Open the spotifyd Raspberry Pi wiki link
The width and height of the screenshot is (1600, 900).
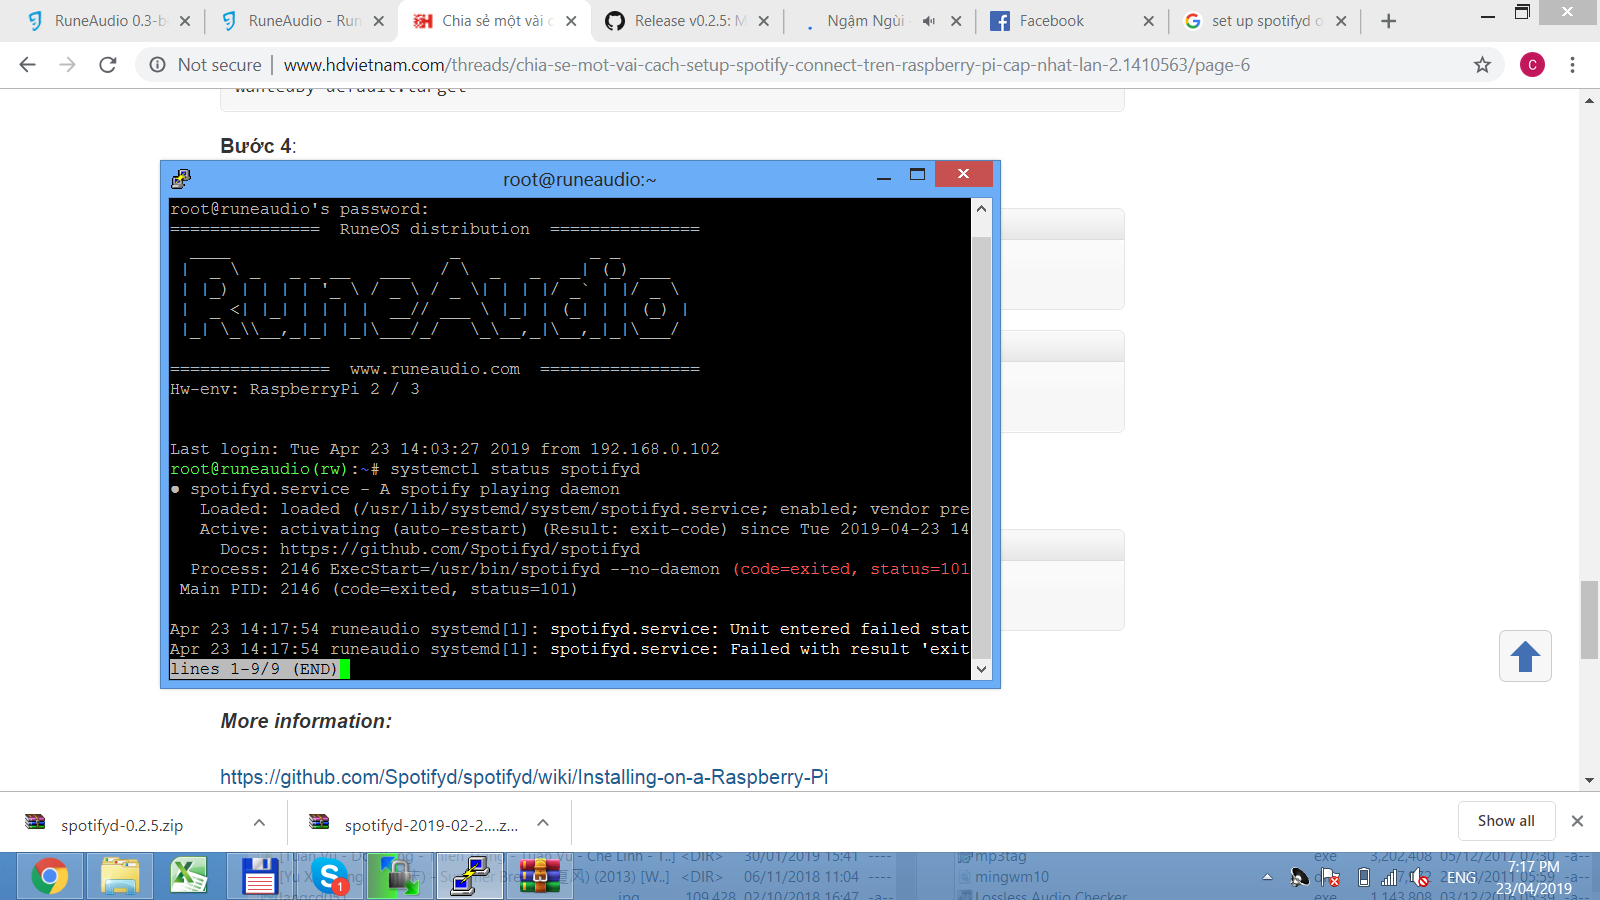coord(524,777)
